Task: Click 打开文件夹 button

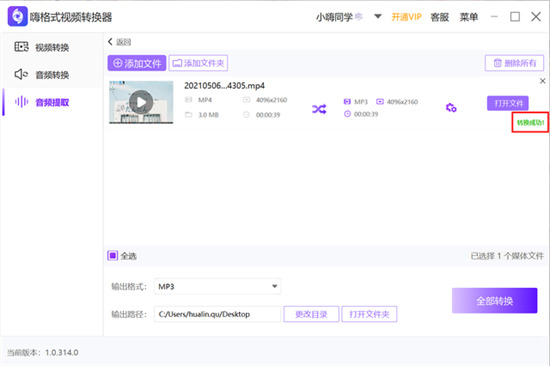Action: (369, 314)
